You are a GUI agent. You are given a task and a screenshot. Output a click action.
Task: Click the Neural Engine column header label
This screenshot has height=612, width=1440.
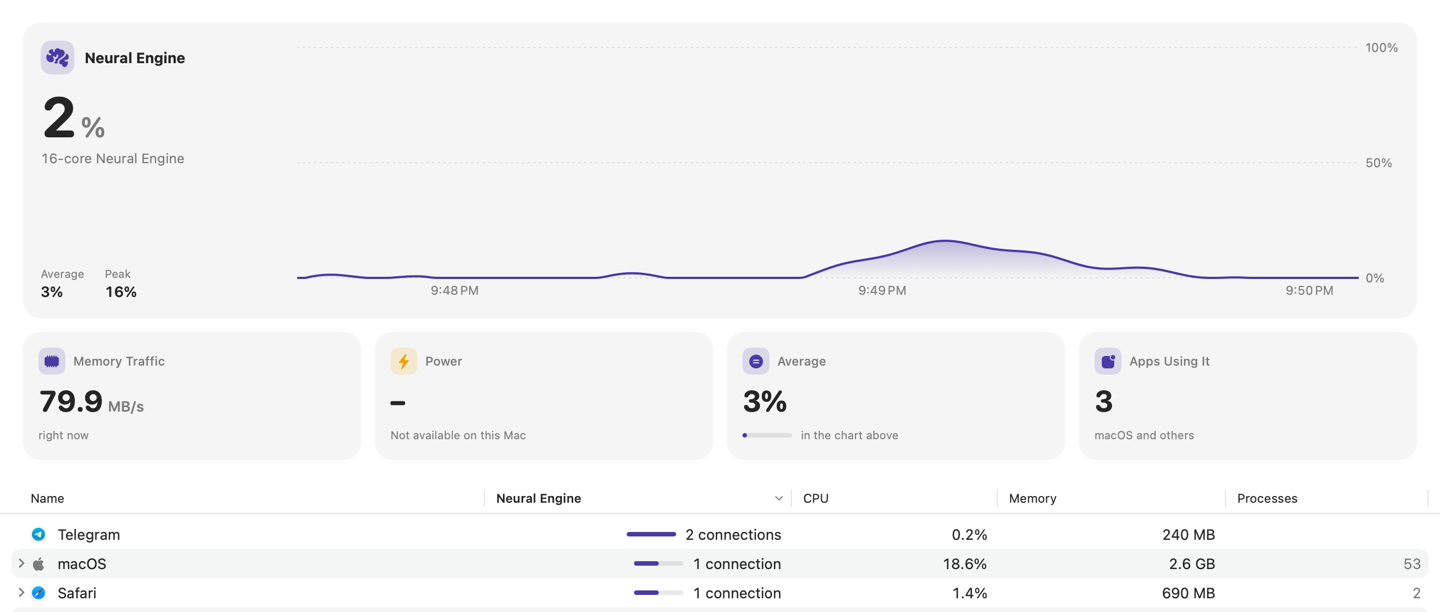point(539,498)
